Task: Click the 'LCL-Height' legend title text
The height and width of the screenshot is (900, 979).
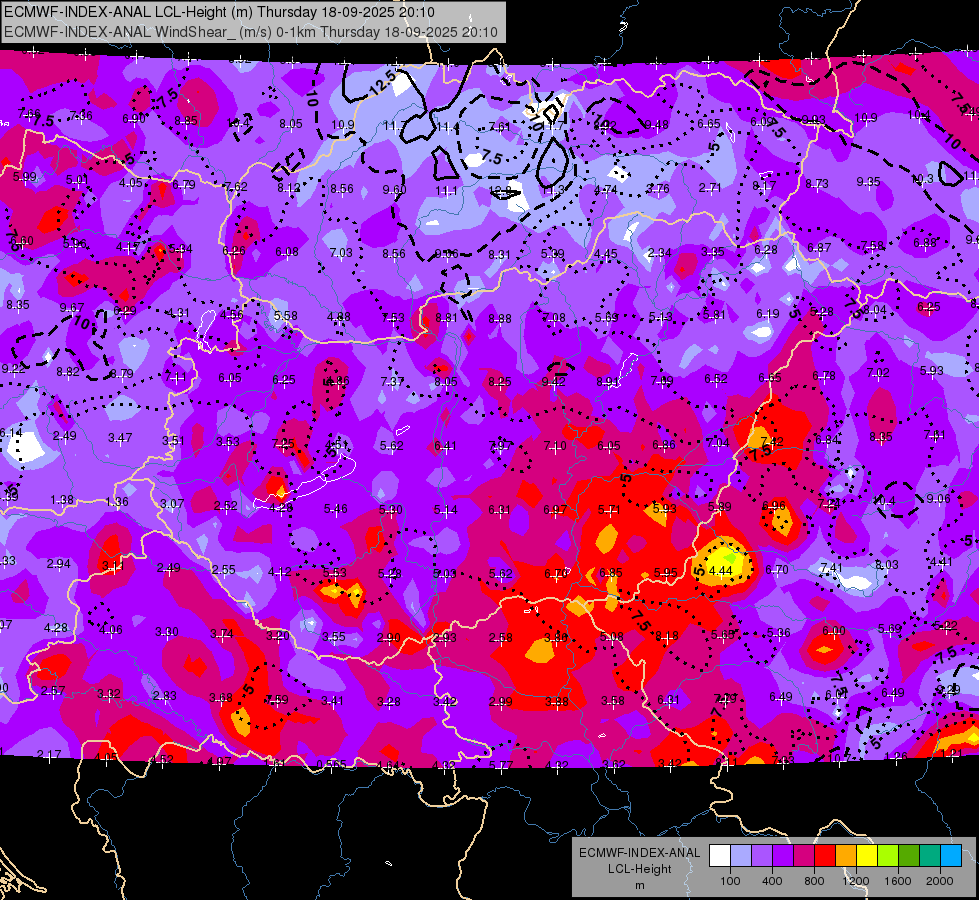Action: click(x=639, y=869)
